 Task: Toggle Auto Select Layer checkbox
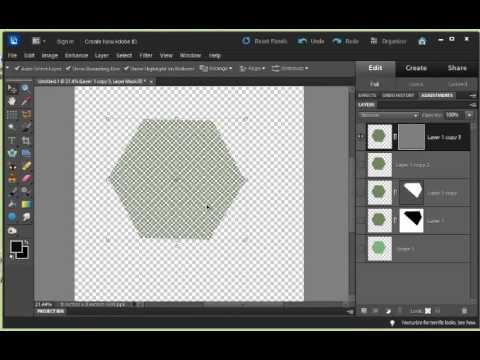pyautogui.click(x=17, y=68)
